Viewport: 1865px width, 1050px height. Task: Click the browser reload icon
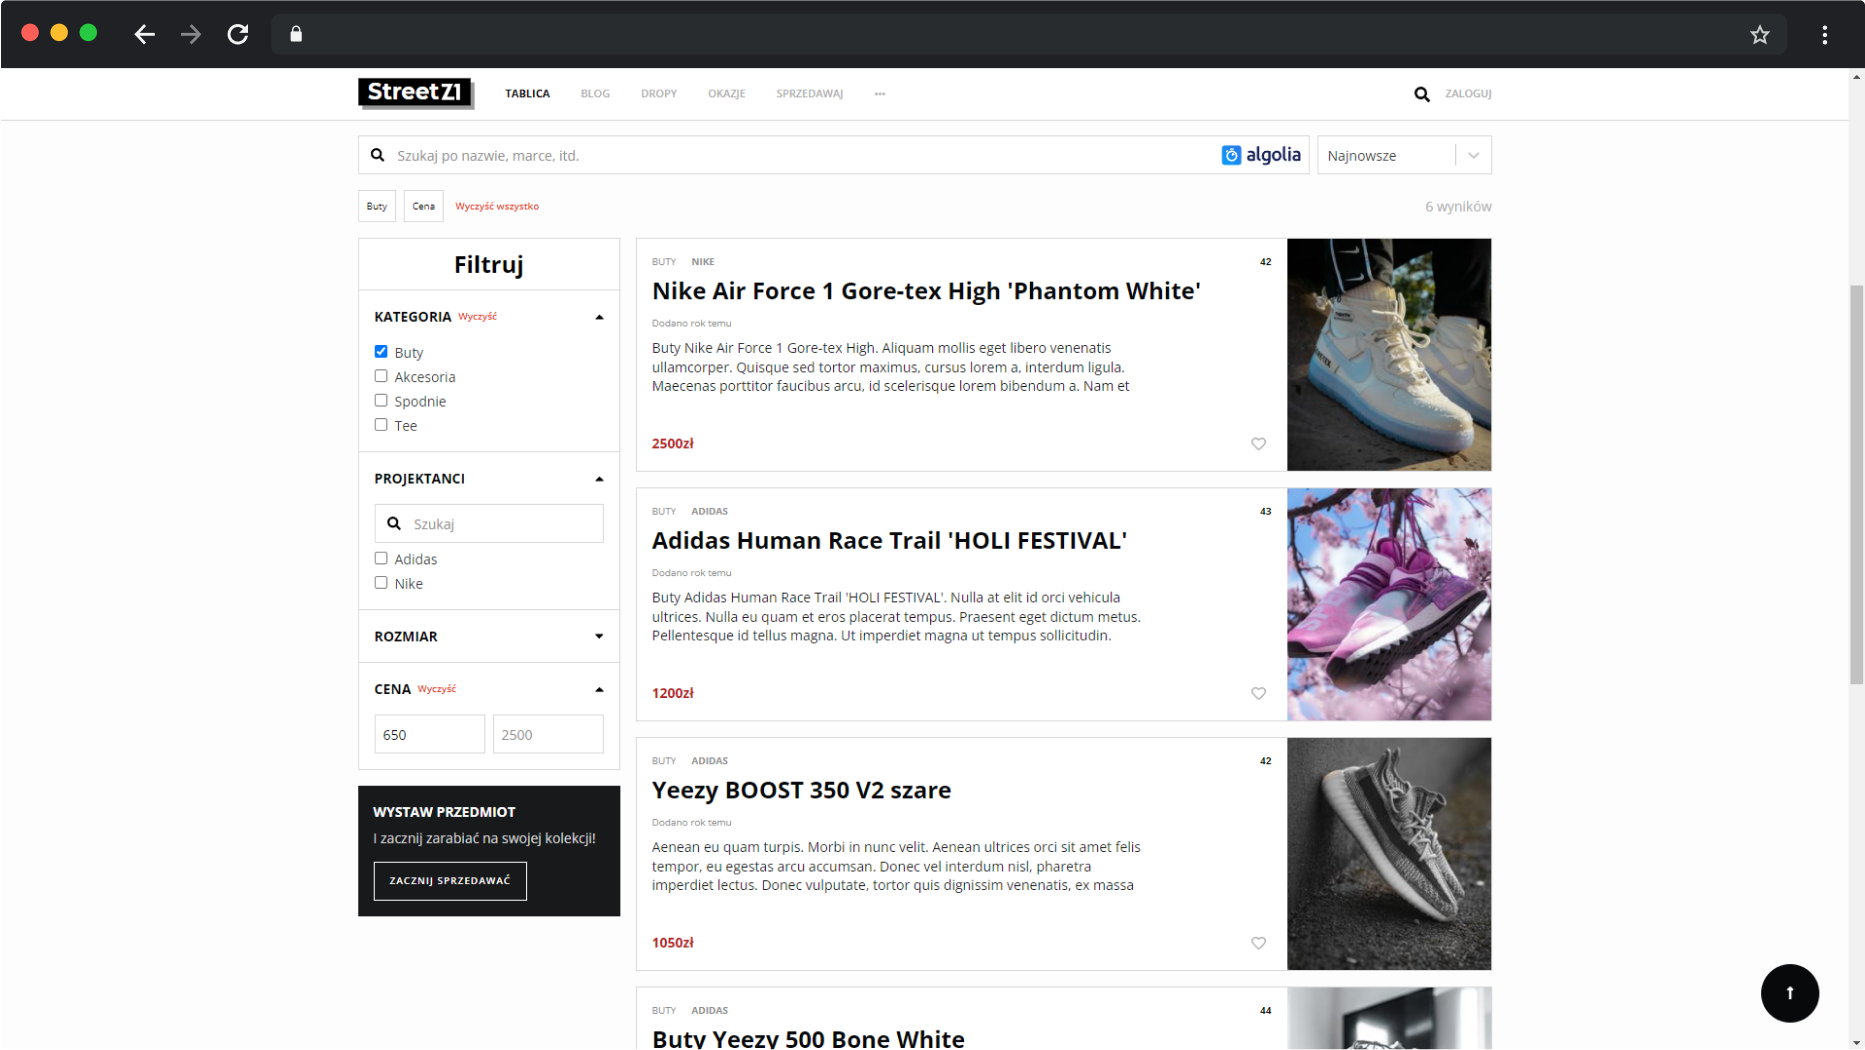tap(238, 34)
